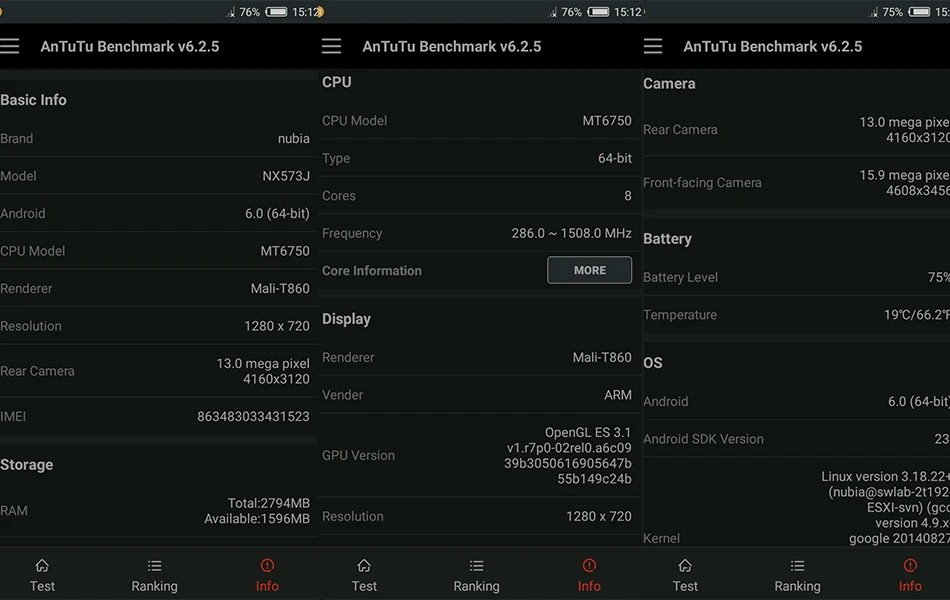Tap Ranking list icon in left panel

[154, 565]
